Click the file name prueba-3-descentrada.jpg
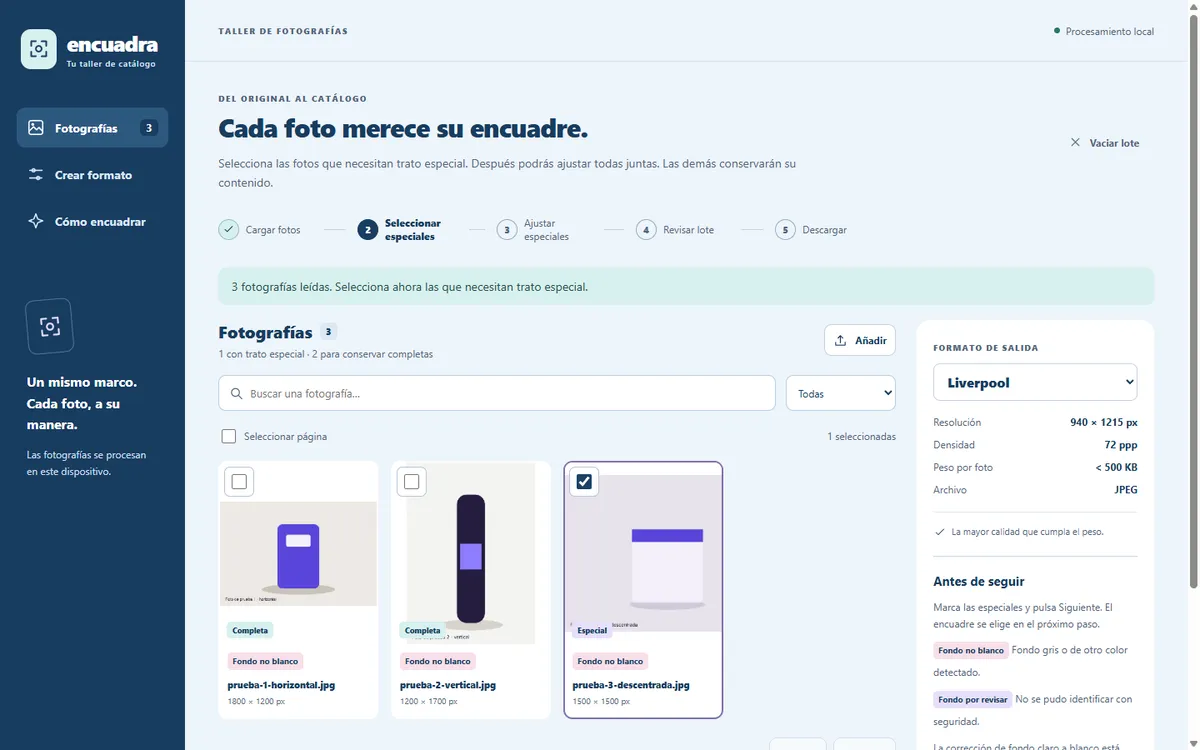 [x=631, y=685]
